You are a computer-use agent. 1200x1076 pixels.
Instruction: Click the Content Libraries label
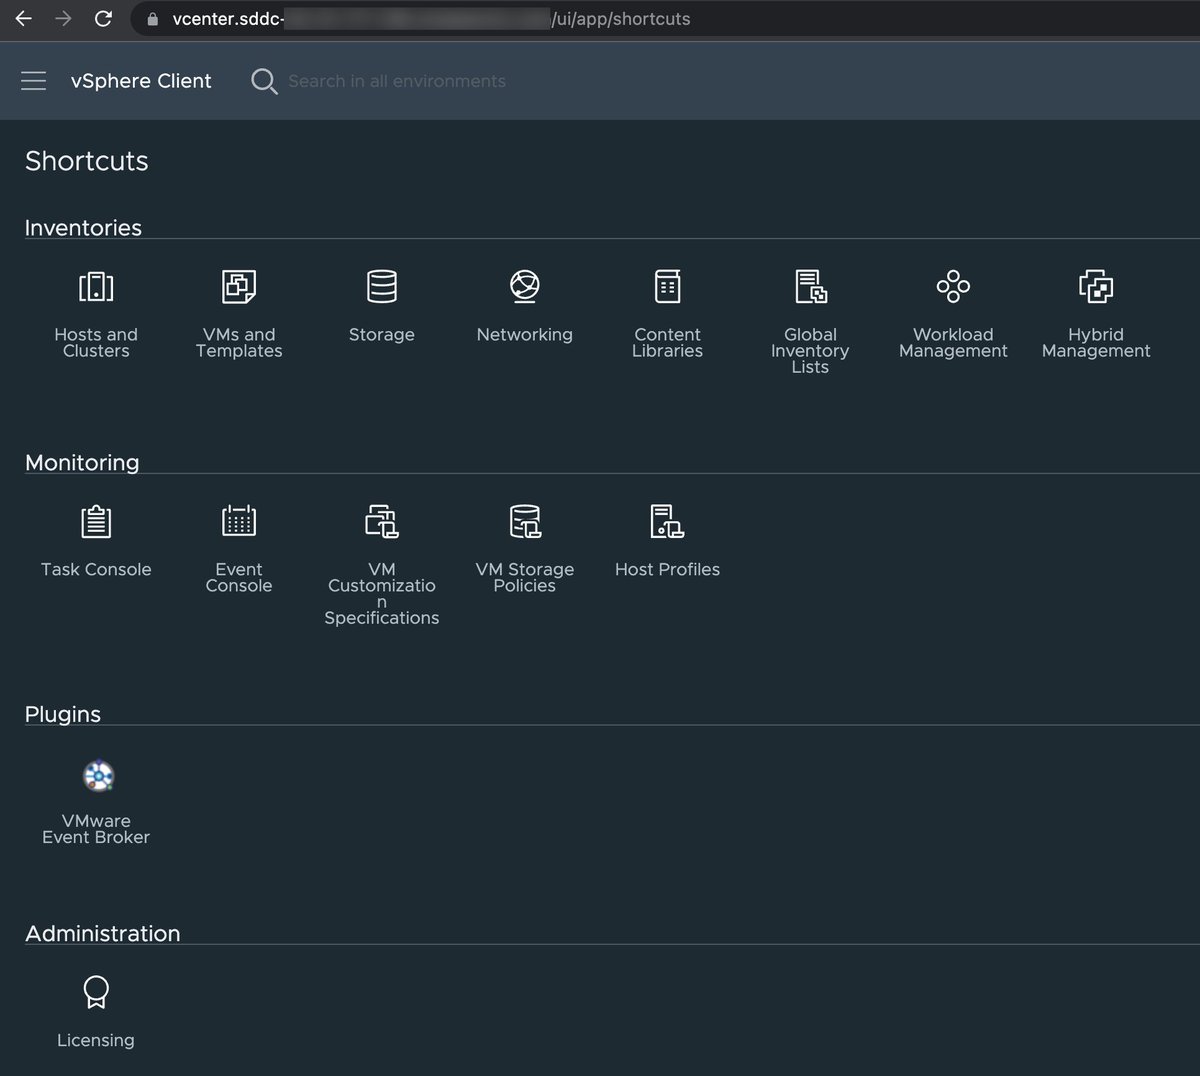point(667,343)
